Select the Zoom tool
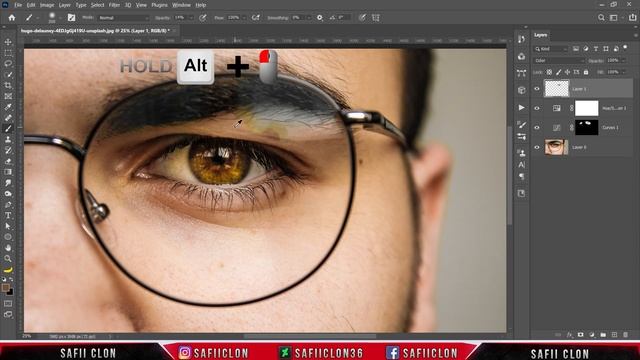Image resolution: width=640 pixels, height=360 pixels. 8,258
